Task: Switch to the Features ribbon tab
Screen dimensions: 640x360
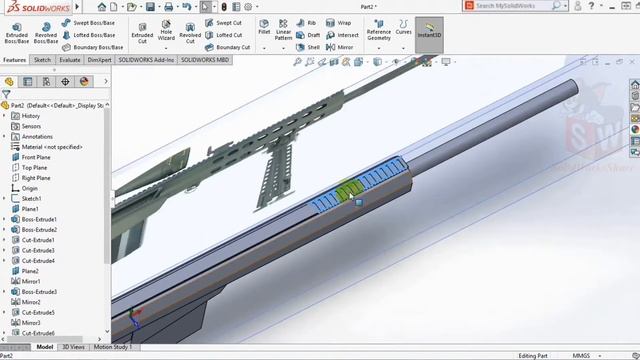Action: pyautogui.click(x=14, y=60)
